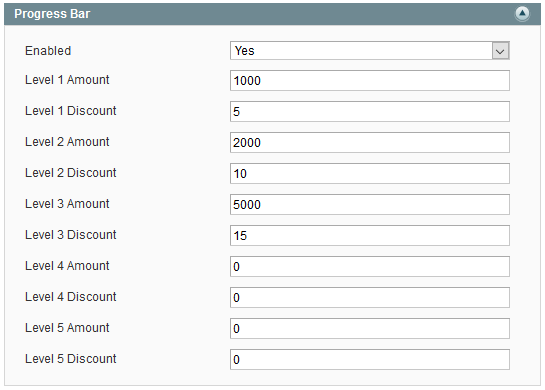The width and height of the screenshot is (545, 390).
Task: Click the Level 2 Amount label
Action: 67,142
